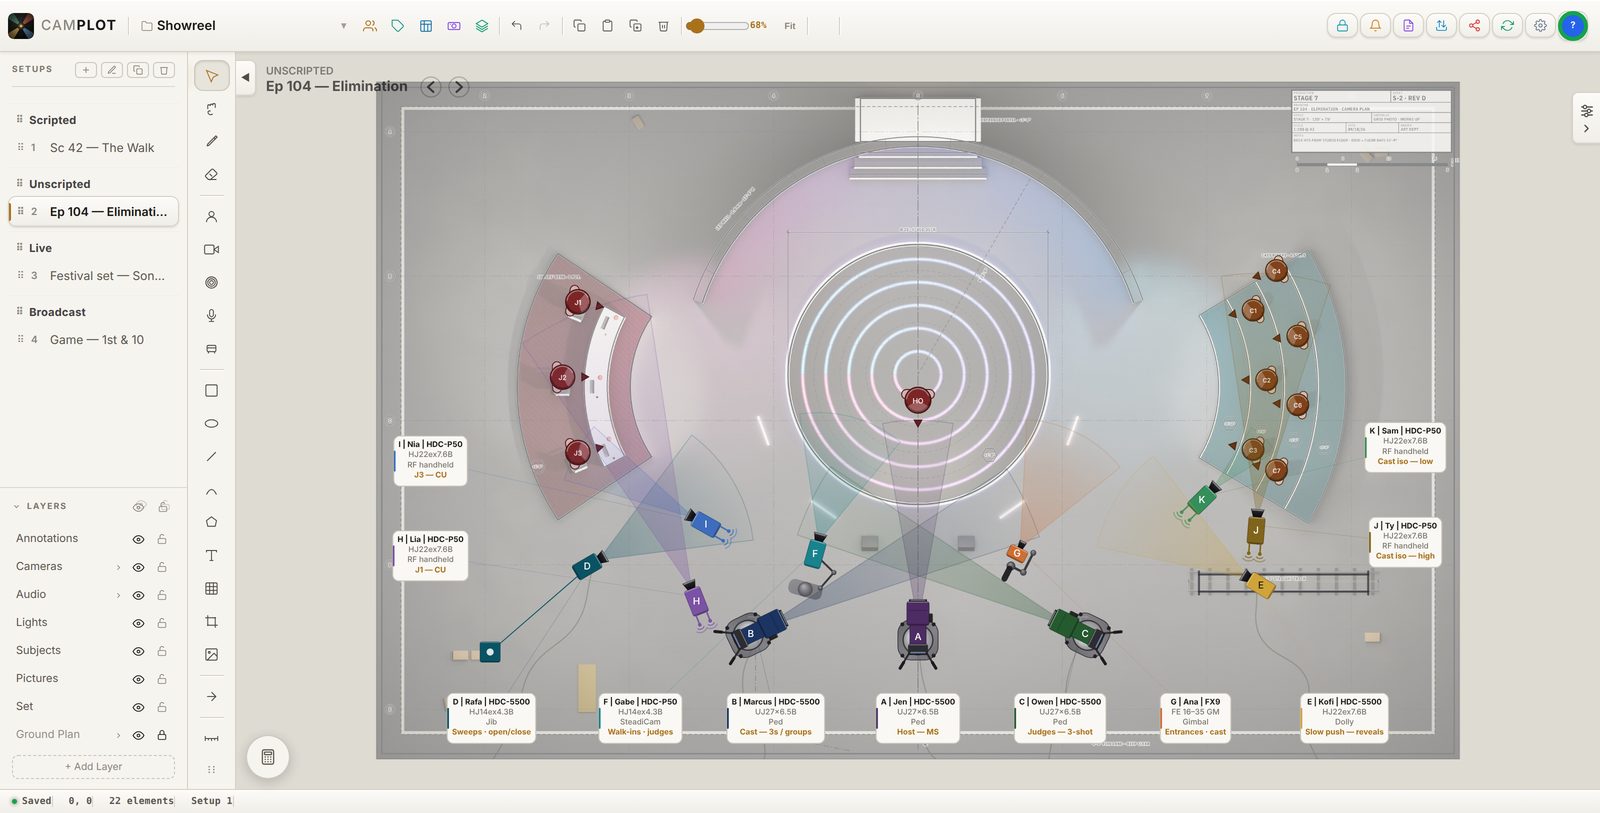
Task: Select Festival set setup
Action: [x=94, y=276]
